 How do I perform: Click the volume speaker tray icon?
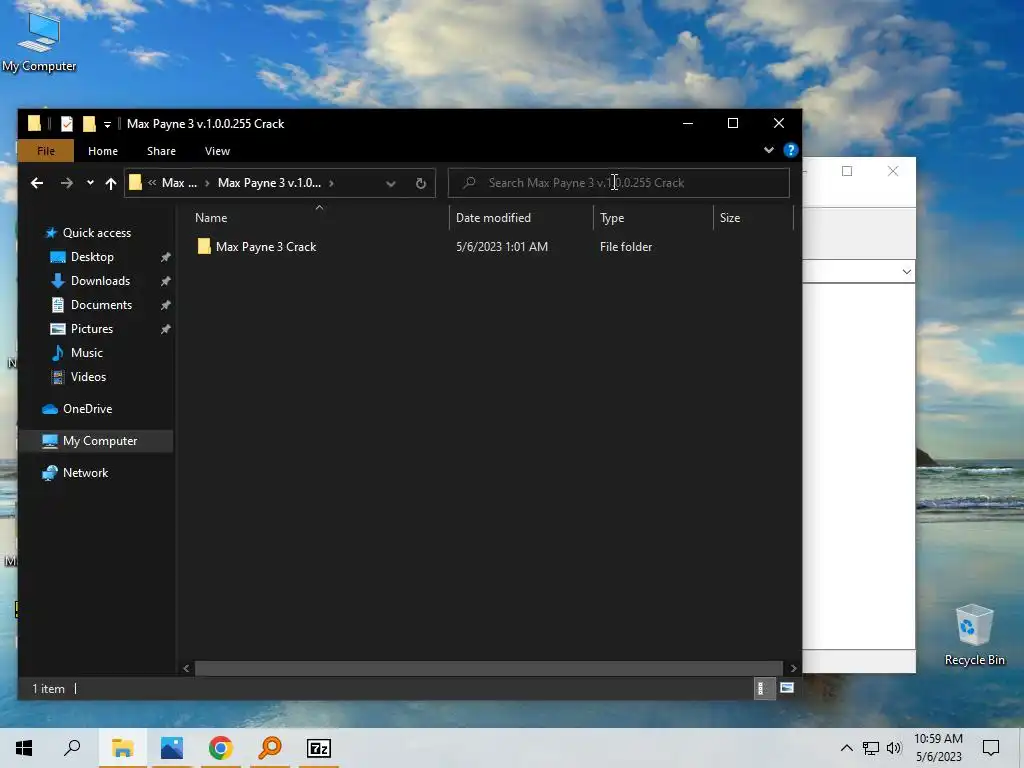coord(894,748)
